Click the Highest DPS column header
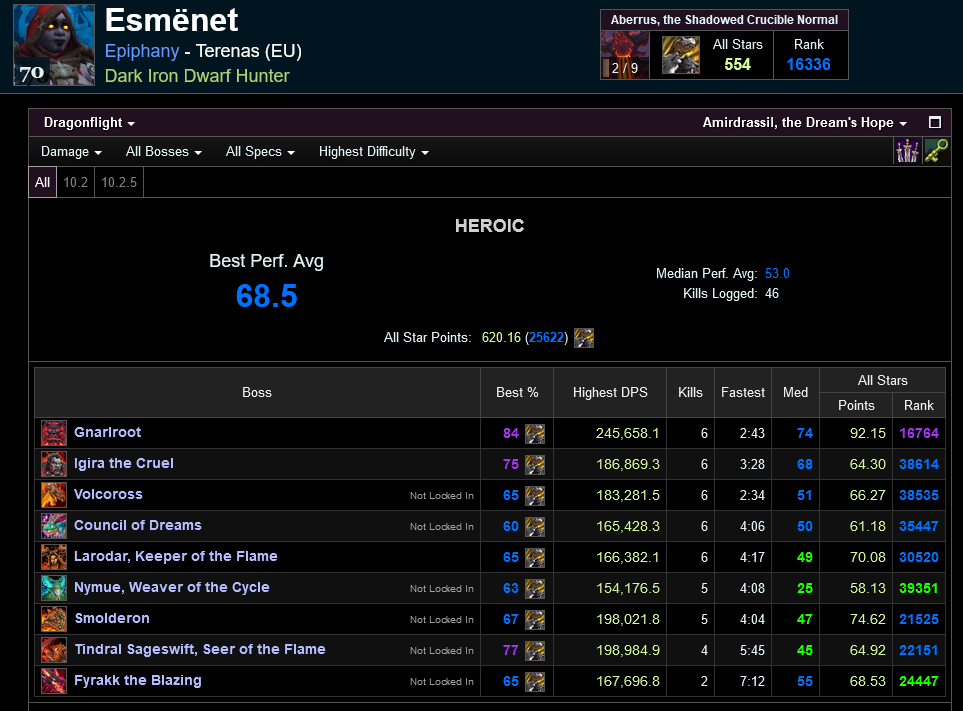 click(610, 392)
